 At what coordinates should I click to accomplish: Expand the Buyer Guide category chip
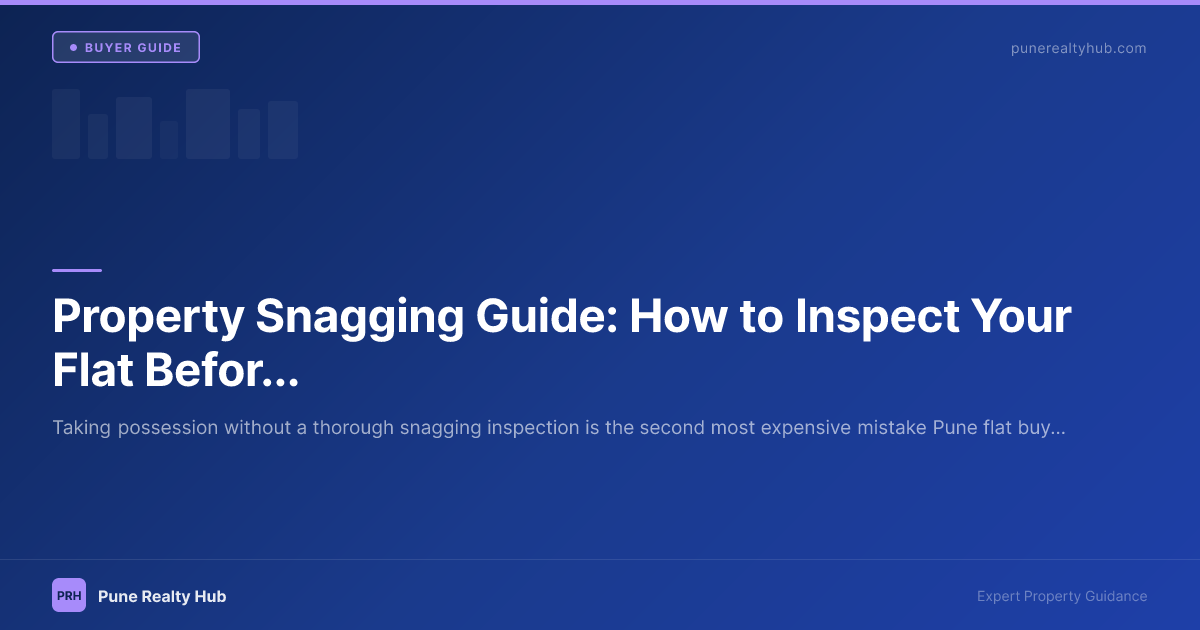coord(125,46)
